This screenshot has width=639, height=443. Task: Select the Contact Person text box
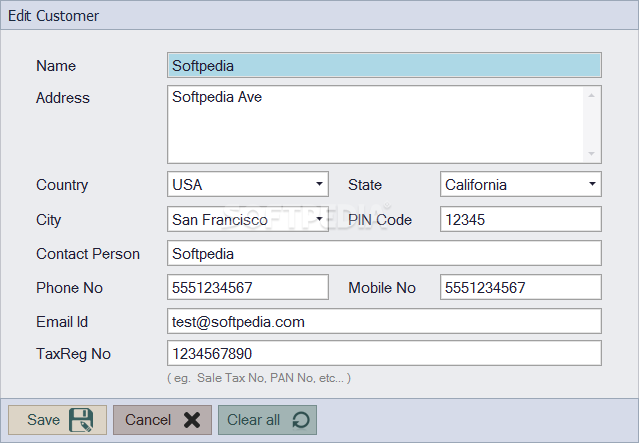tap(384, 254)
